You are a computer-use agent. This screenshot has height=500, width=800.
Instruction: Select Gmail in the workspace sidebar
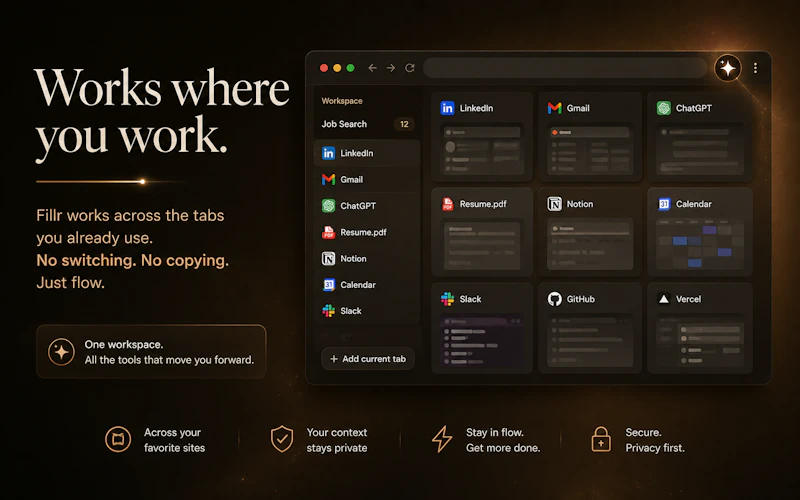[x=367, y=180]
